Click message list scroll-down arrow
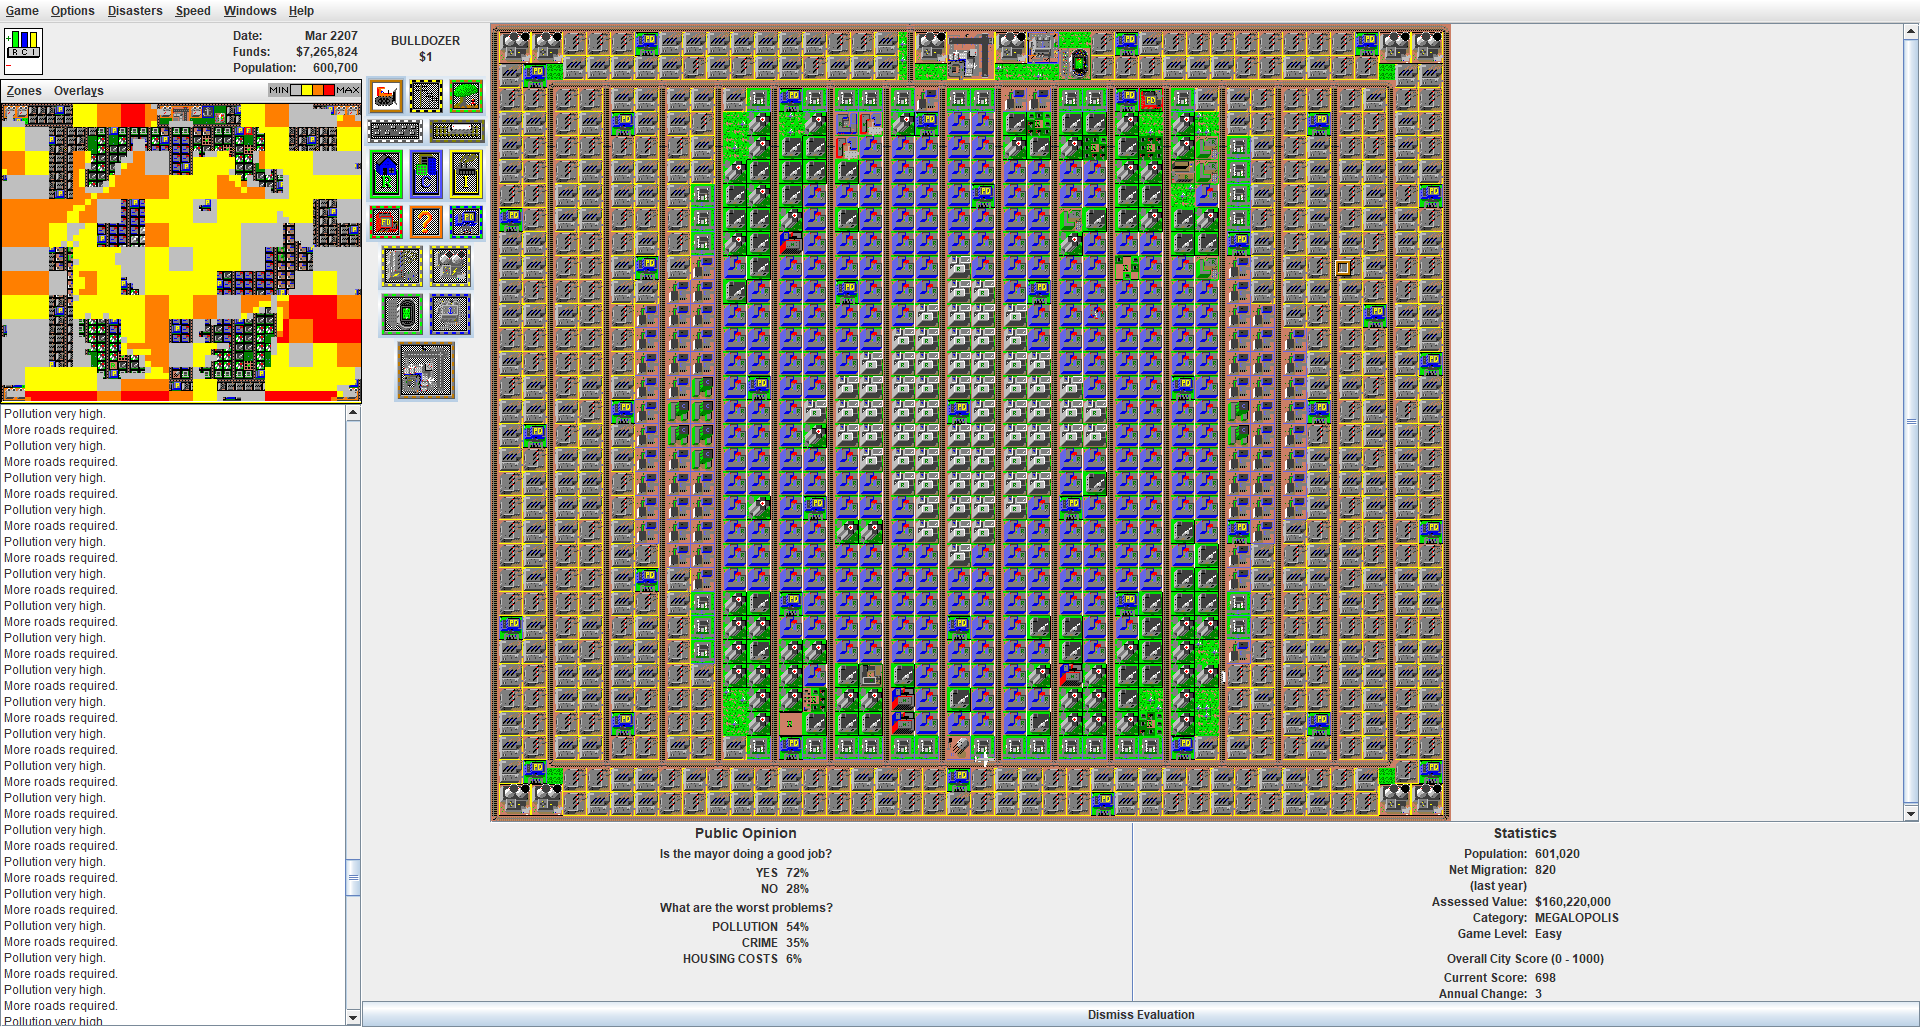 (353, 1018)
